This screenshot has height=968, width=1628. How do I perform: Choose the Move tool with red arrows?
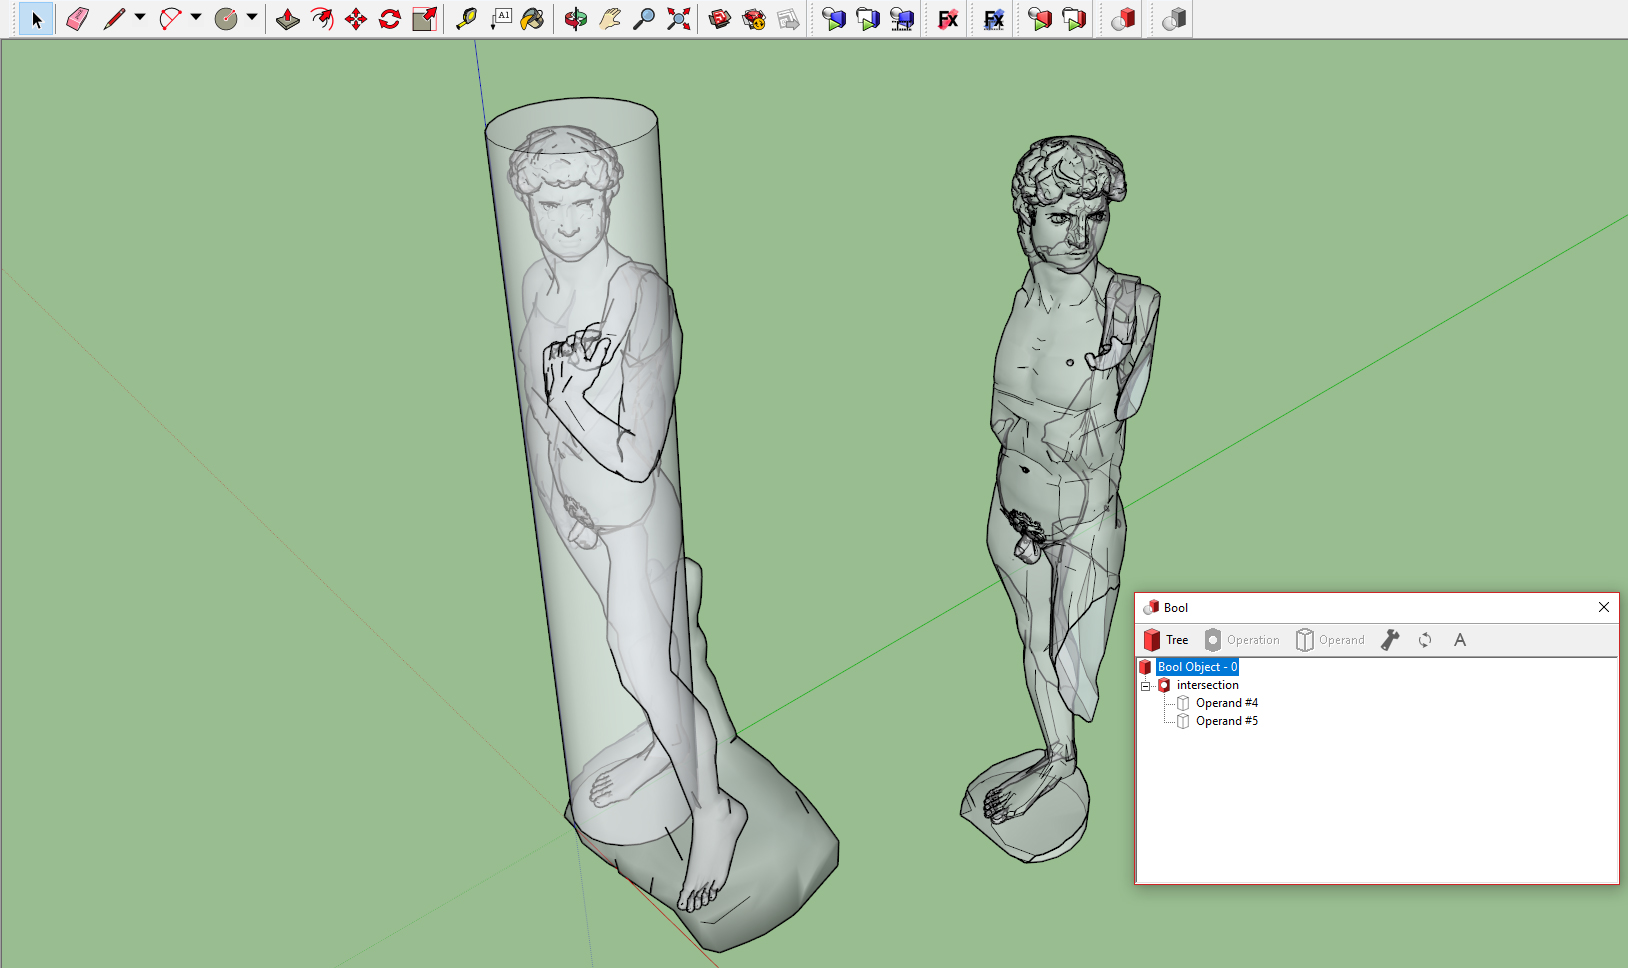point(356,19)
